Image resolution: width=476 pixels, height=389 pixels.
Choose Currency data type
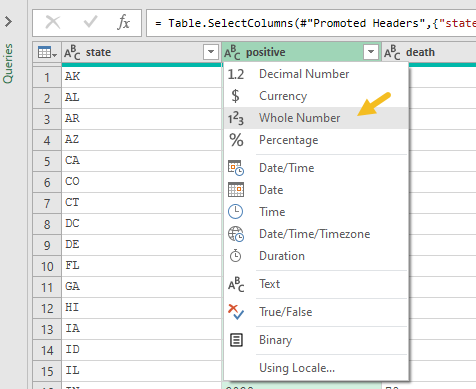316,96
